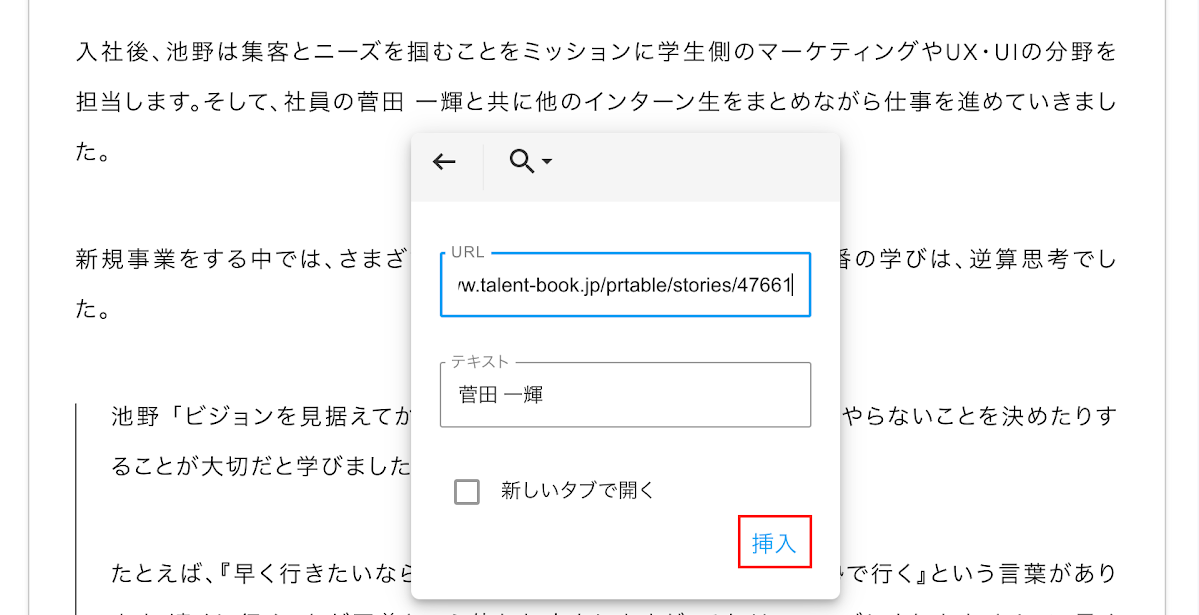Expand the caret beside the search icon

point(547,162)
